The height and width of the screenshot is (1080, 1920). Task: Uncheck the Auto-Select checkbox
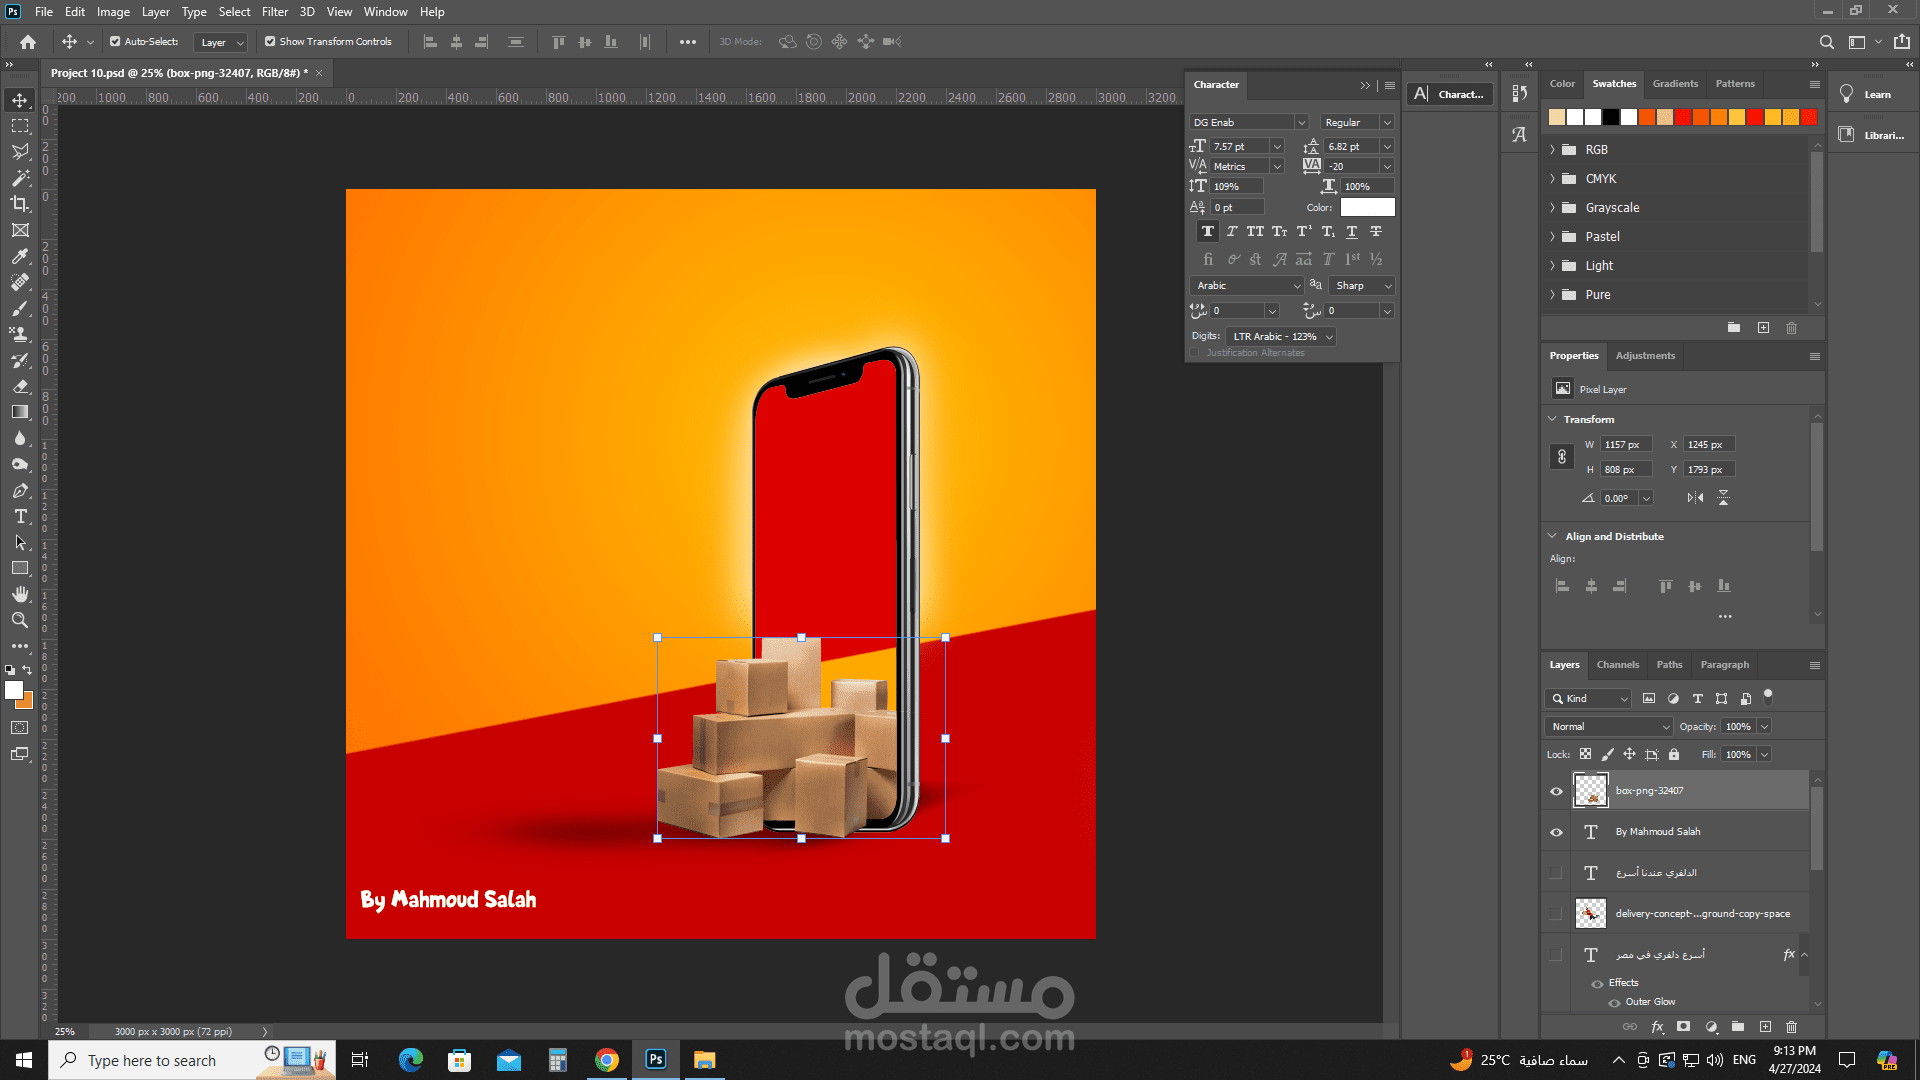(x=115, y=42)
